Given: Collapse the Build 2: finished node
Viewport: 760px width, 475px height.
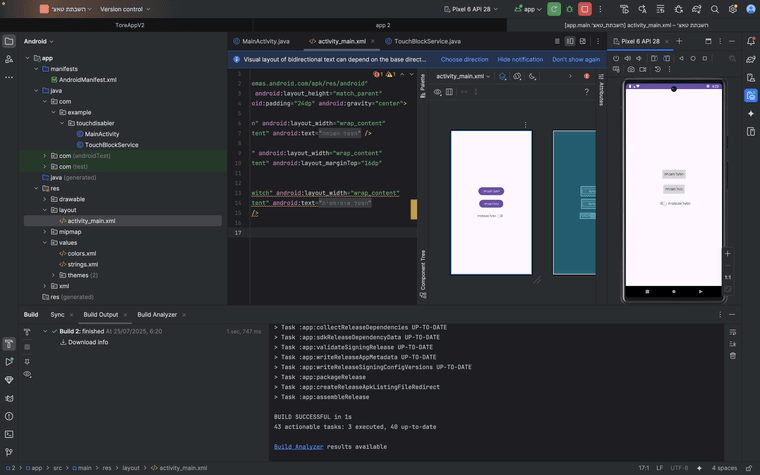Looking at the screenshot, I should 45,332.
